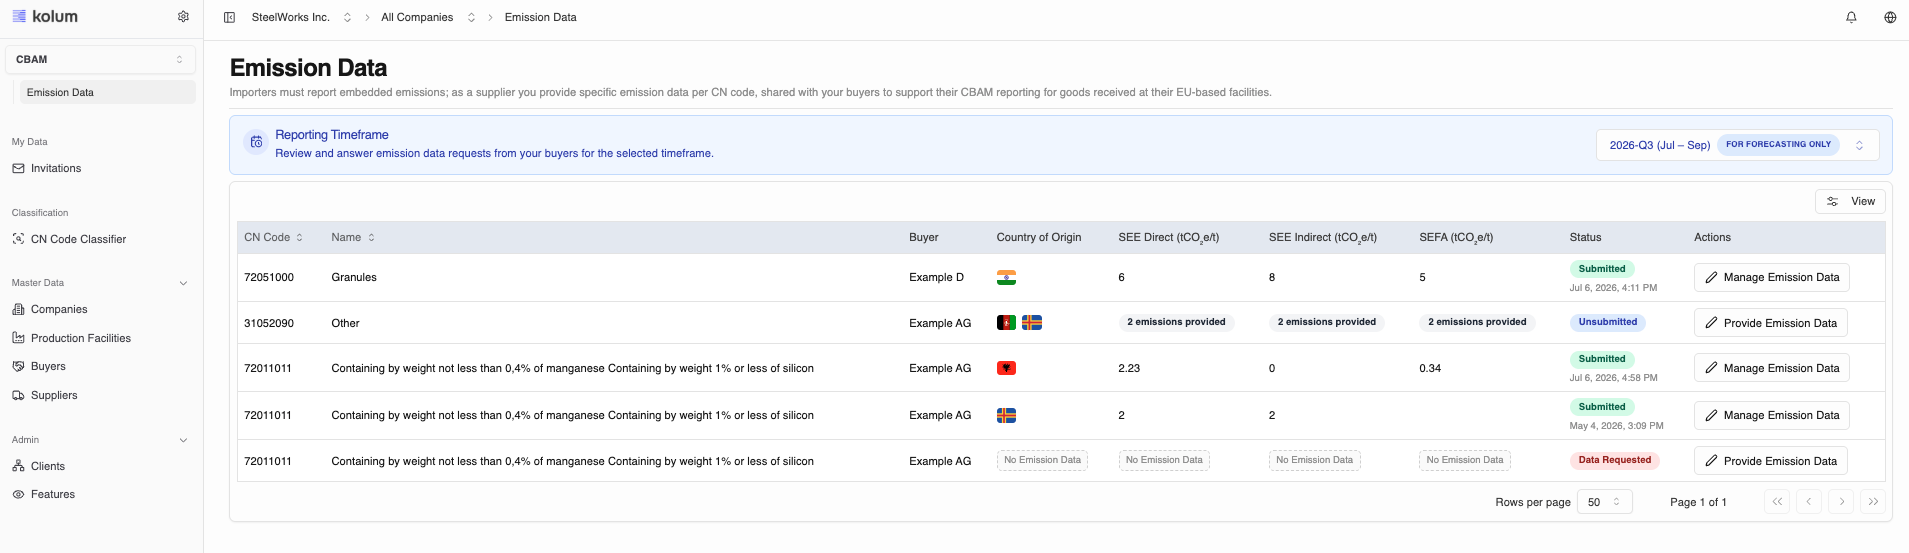The width and height of the screenshot is (1909, 553).
Task: Toggle sidebar panel icon near SteelWorks
Action: (229, 17)
